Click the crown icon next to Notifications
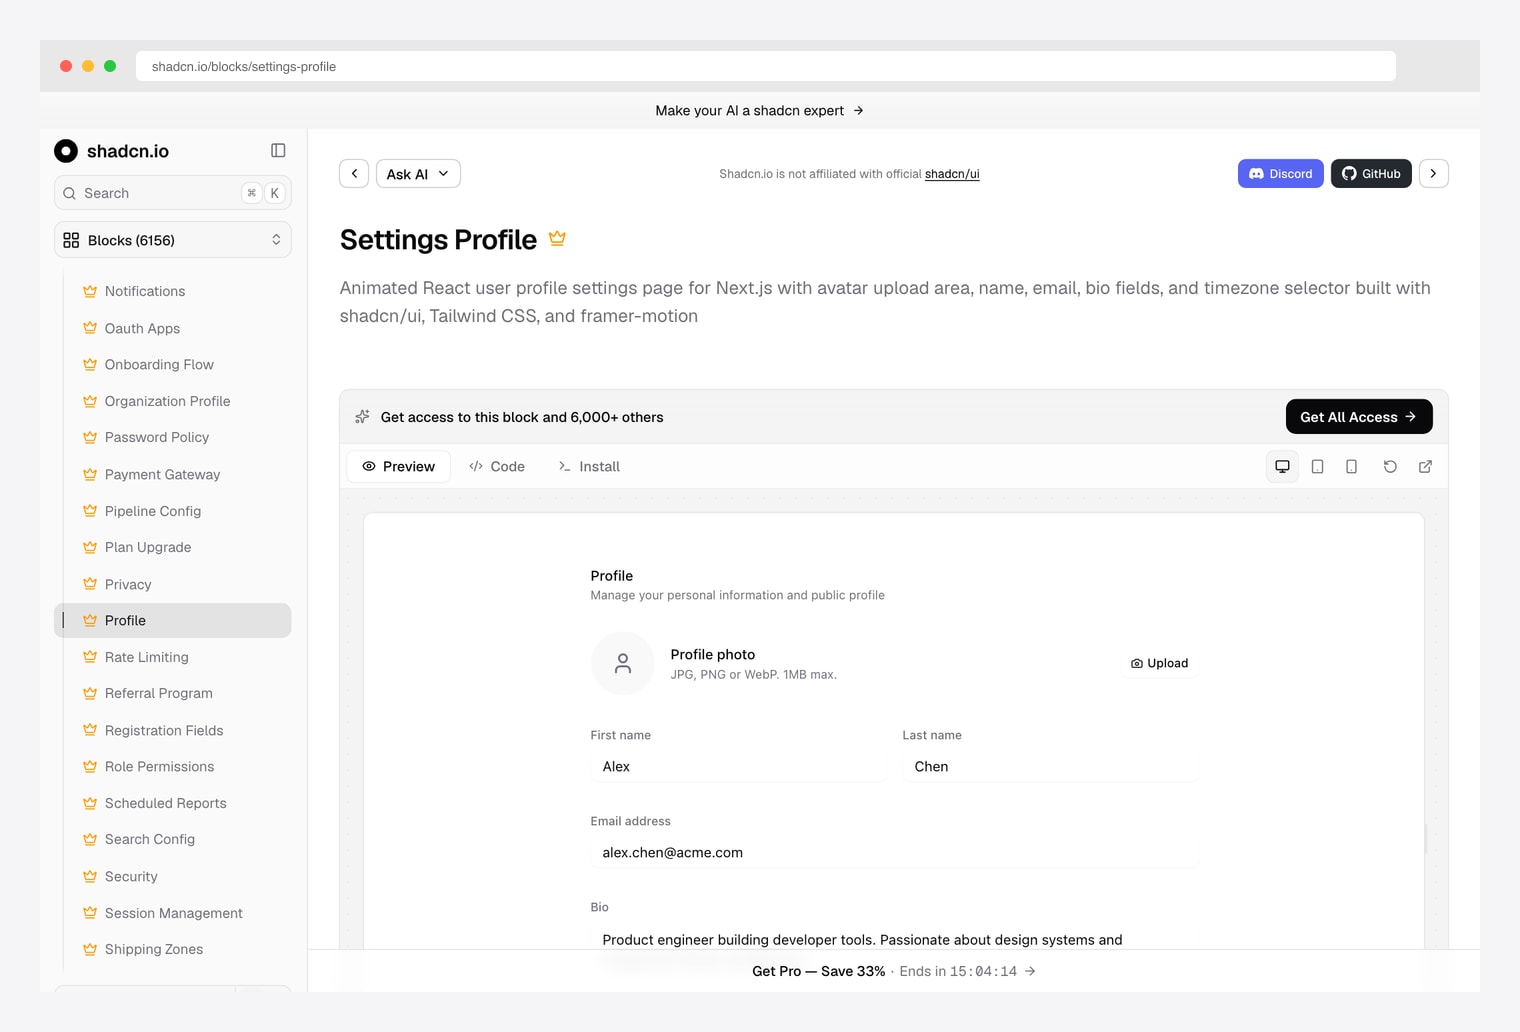 (90, 291)
